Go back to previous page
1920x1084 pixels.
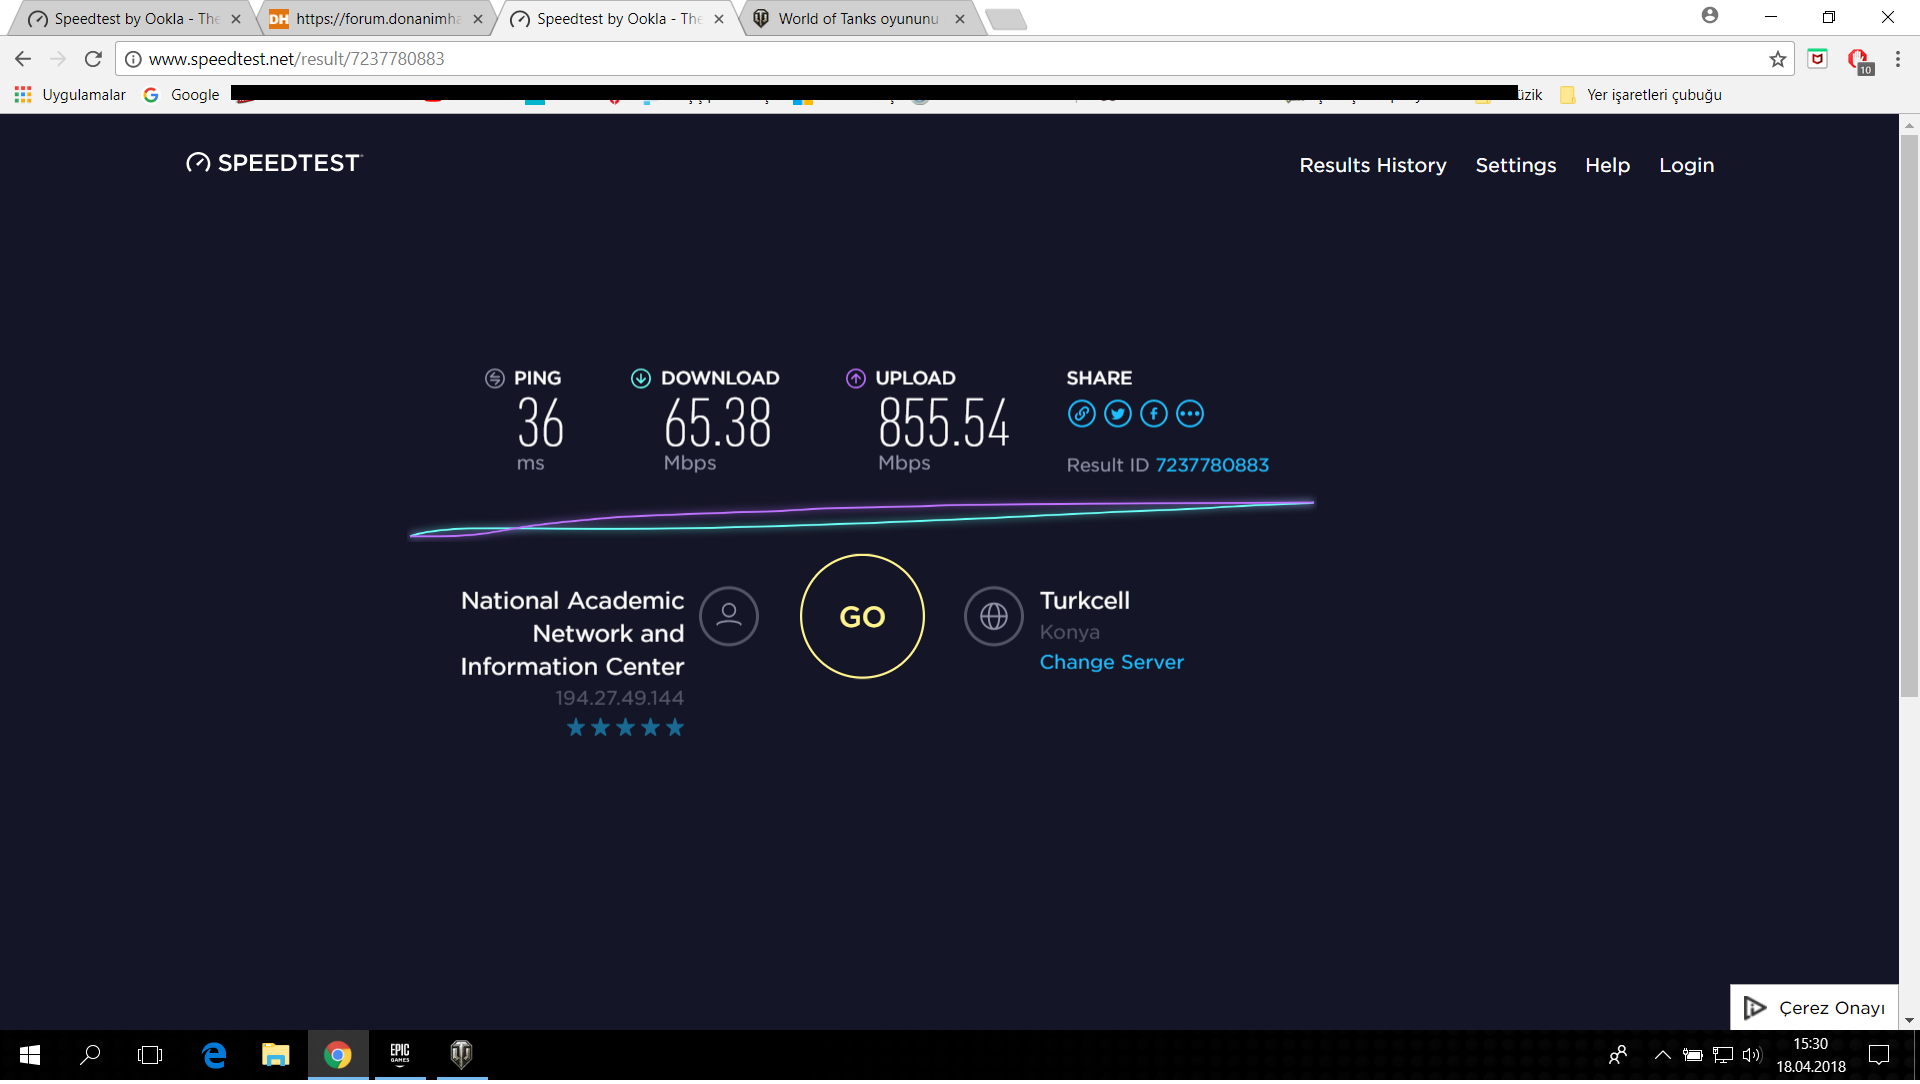coord(23,59)
